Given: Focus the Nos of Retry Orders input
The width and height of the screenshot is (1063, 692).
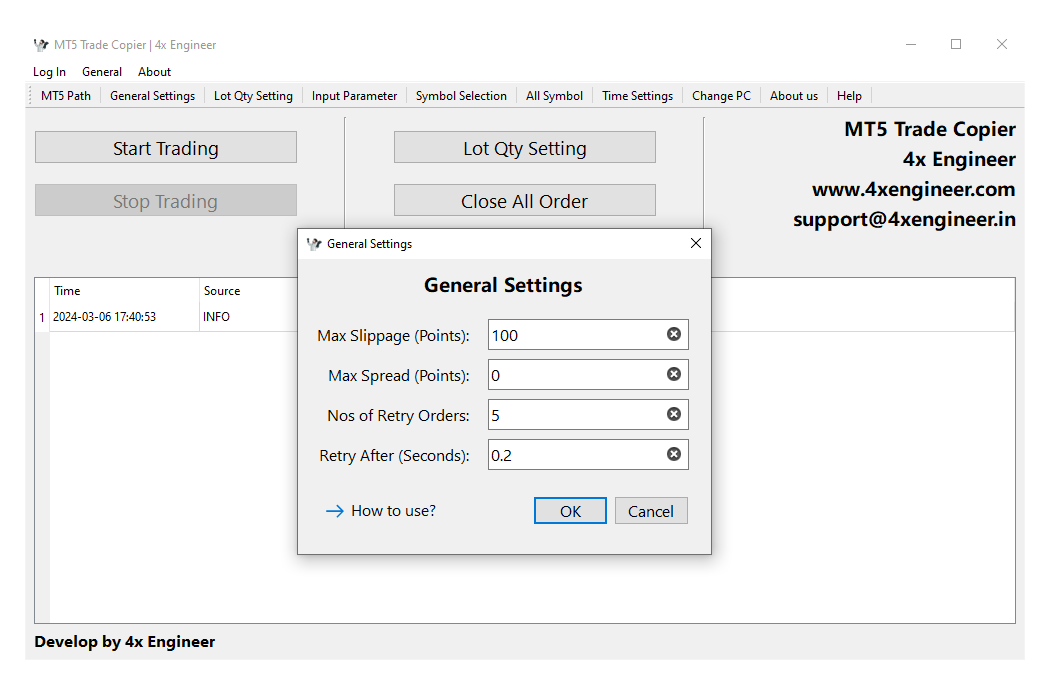Looking at the screenshot, I should [x=588, y=415].
